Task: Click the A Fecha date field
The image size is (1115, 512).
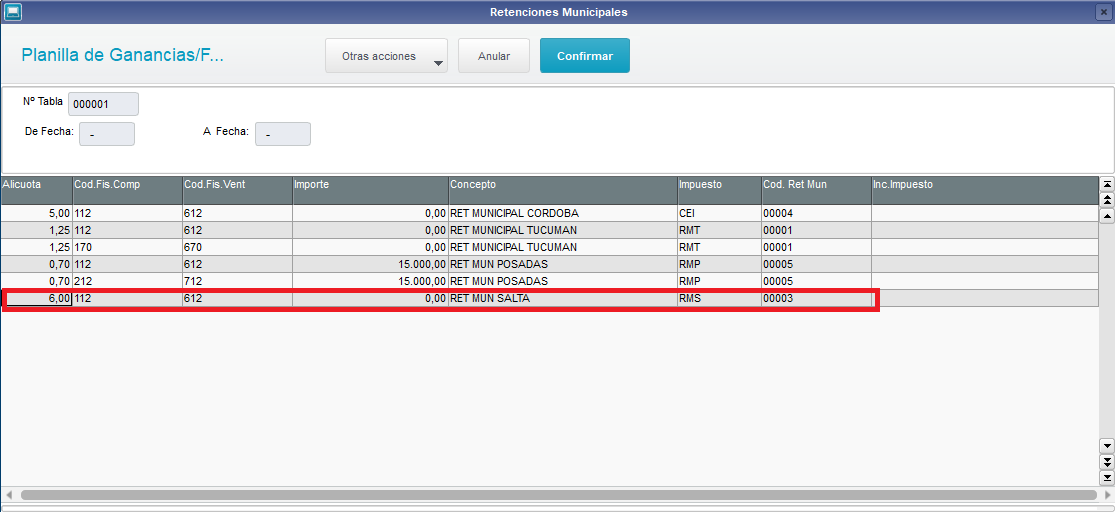Action: click(282, 134)
